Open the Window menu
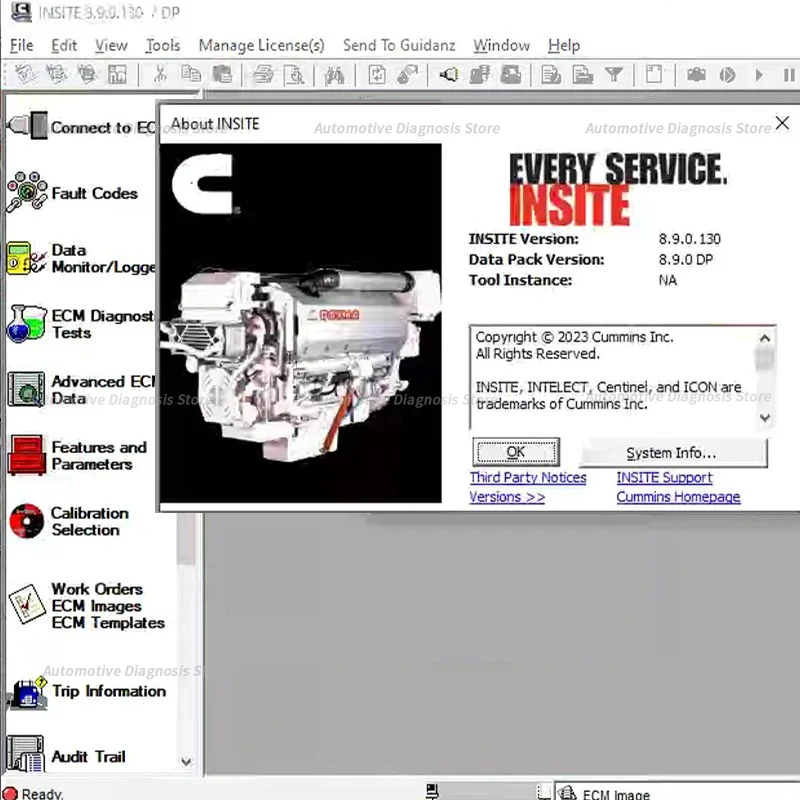The width and height of the screenshot is (800, 800). pos(502,45)
